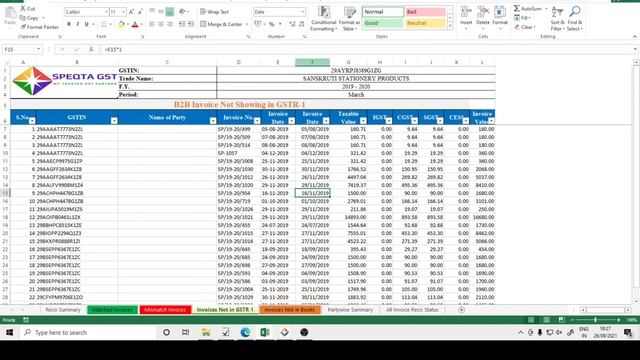This screenshot has width=640, height=360.
Task: Toggle middle vertical alignment
Action: (161, 12)
